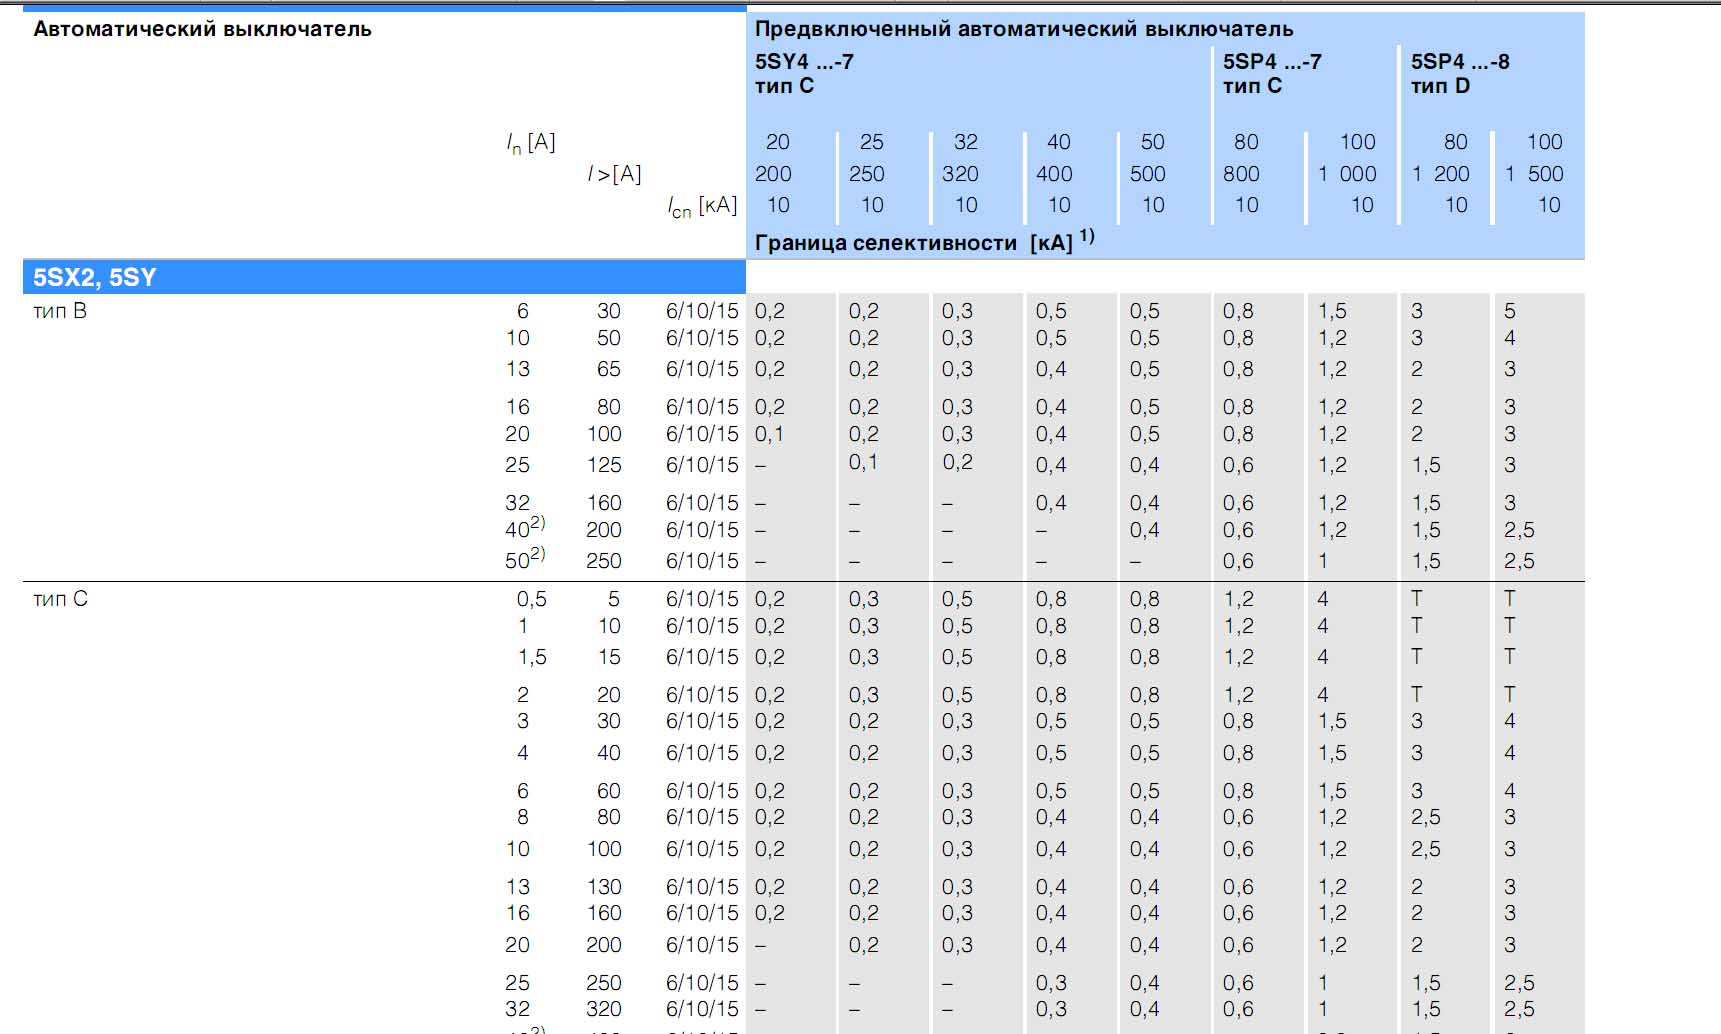Image resolution: width=1721 pixels, height=1034 pixels.
Task: Select the "5SP4 ...-8" column group header
Action: click(1460, 61)
